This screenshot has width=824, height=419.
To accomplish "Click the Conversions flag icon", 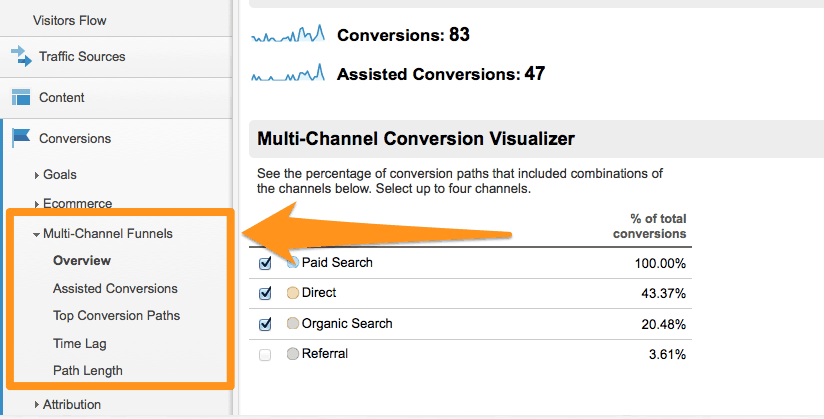I will pos(21,138).
